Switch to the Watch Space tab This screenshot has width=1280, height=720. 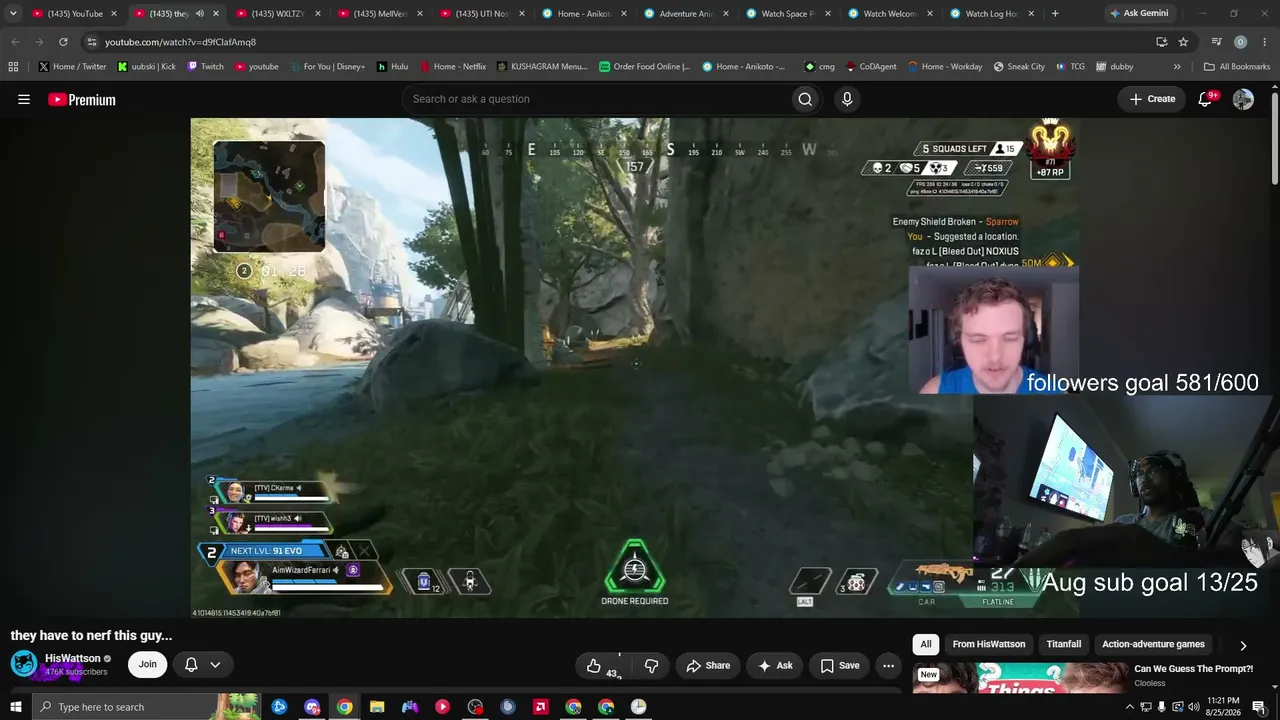787,14
